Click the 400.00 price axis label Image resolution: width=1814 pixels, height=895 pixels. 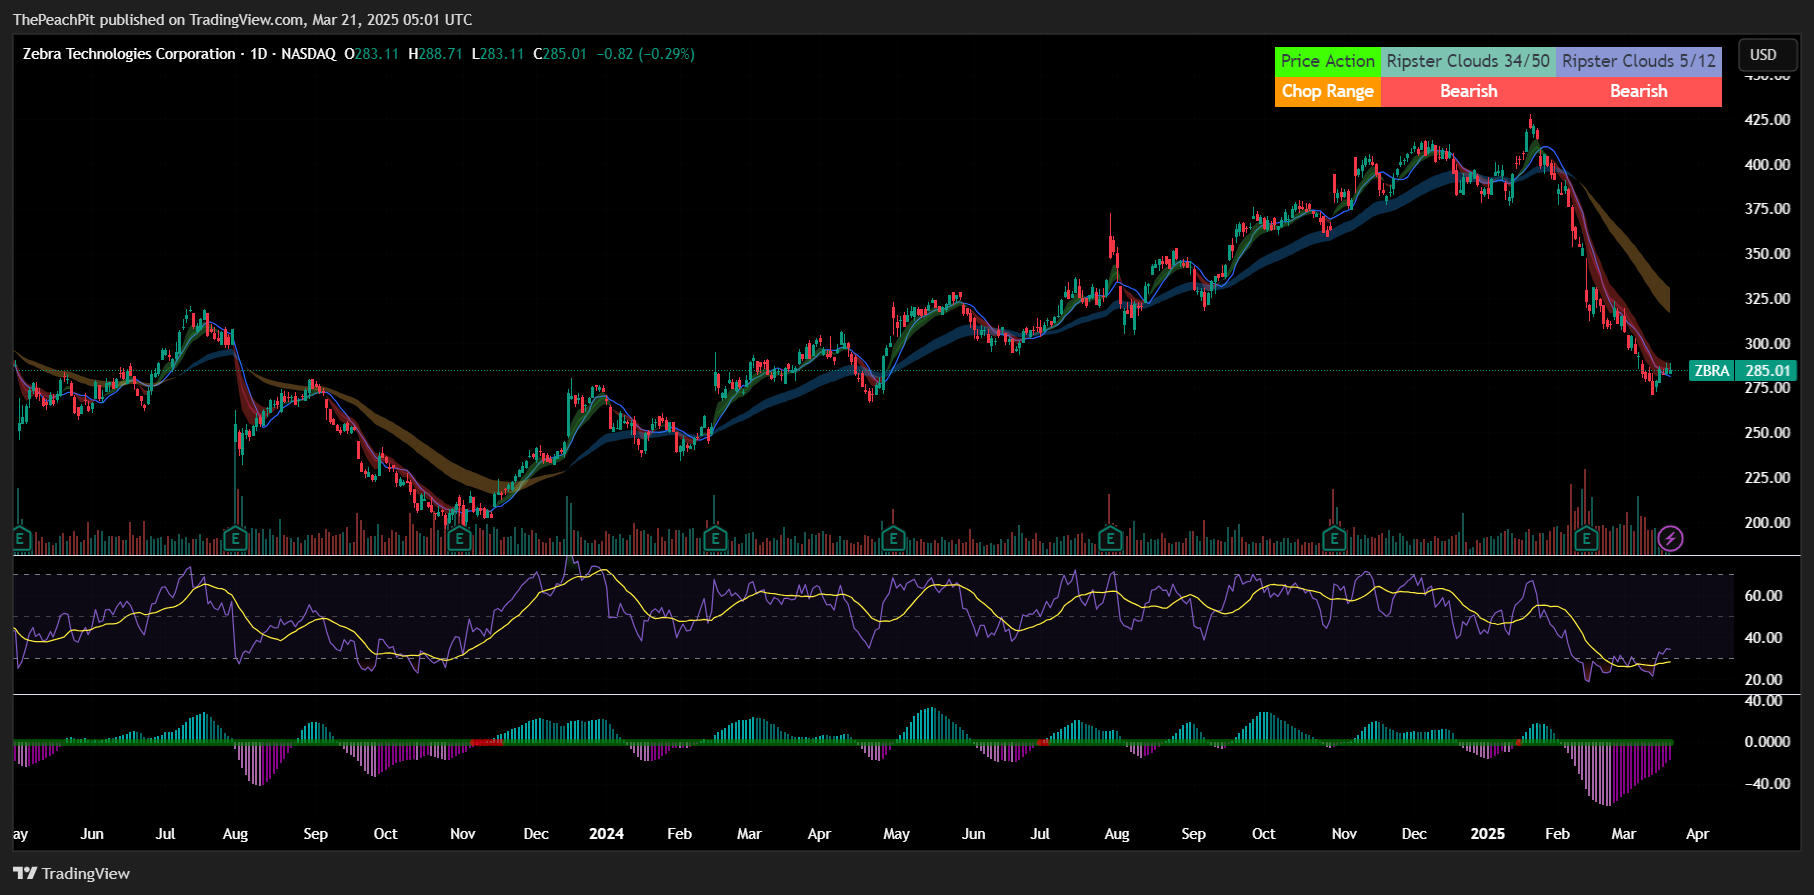tap(1767, 165)
